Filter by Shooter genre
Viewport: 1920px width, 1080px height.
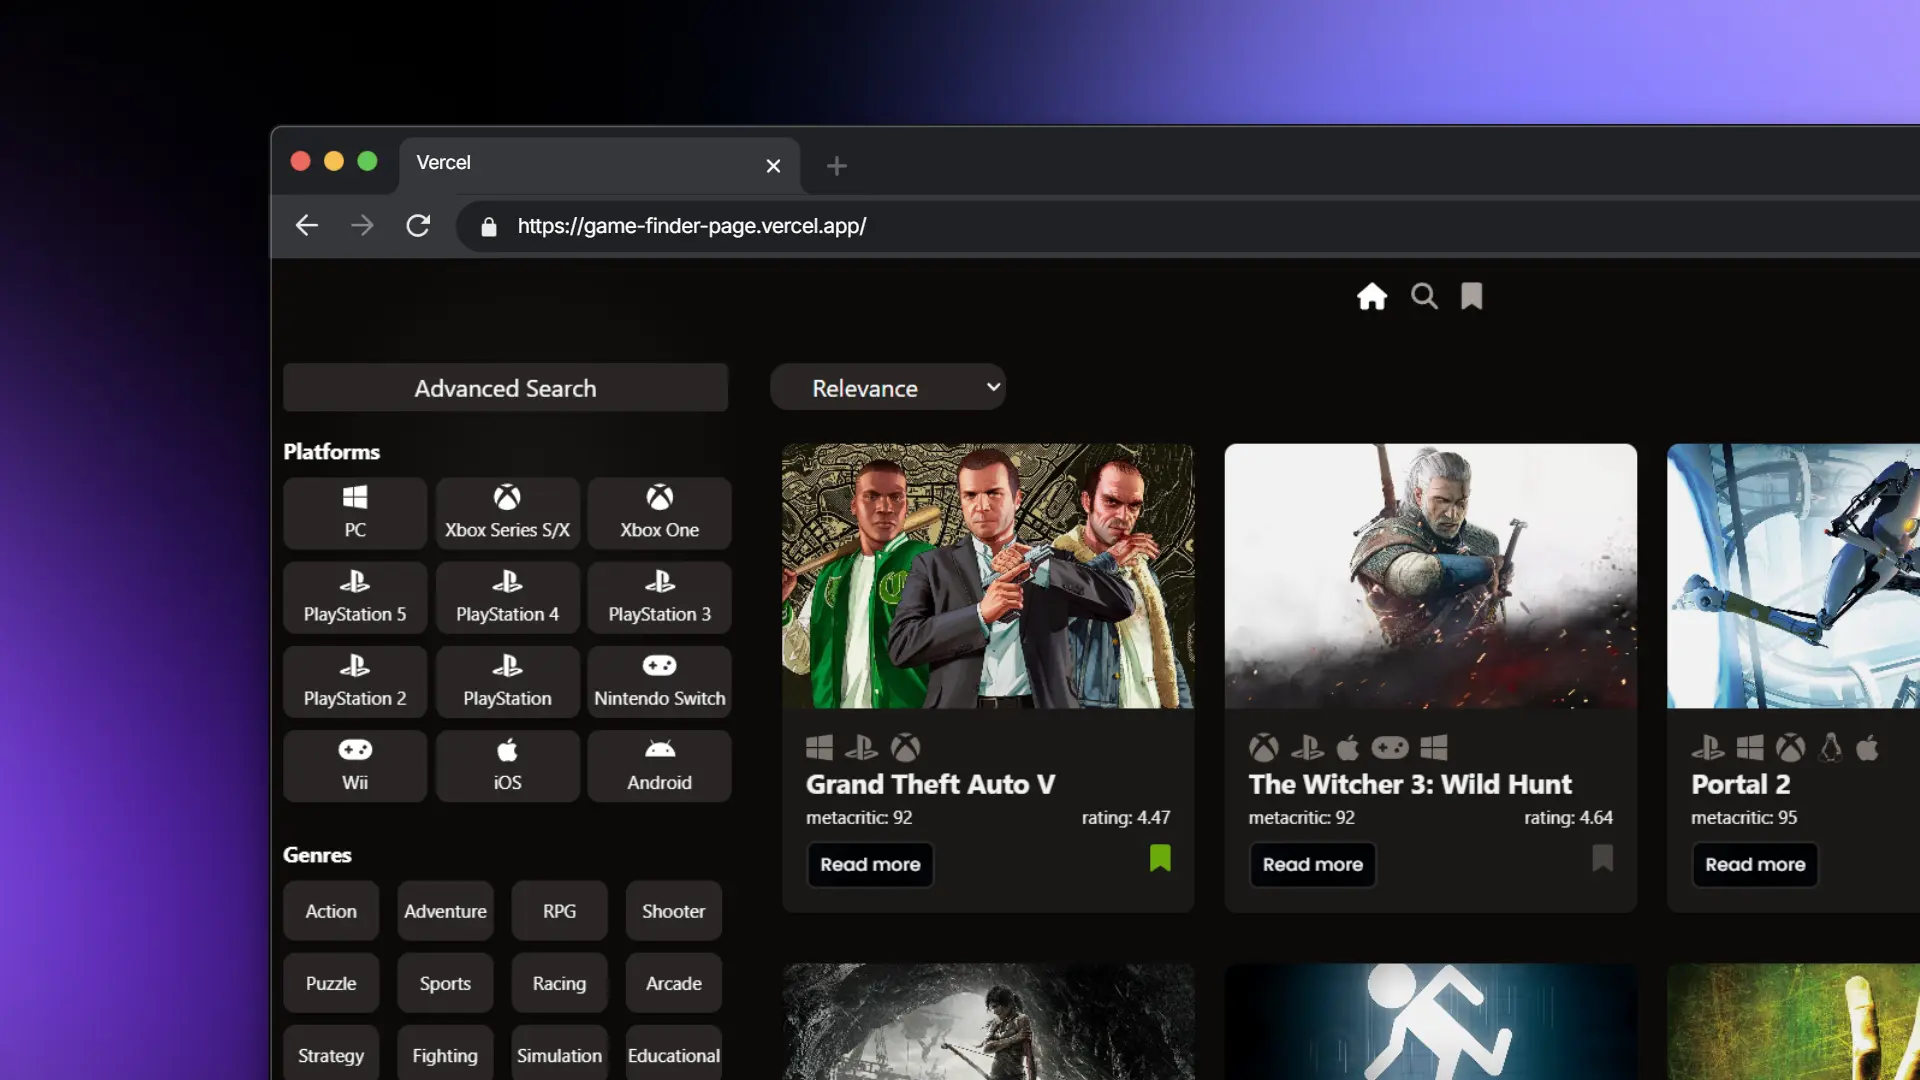[x=674, y=911]
